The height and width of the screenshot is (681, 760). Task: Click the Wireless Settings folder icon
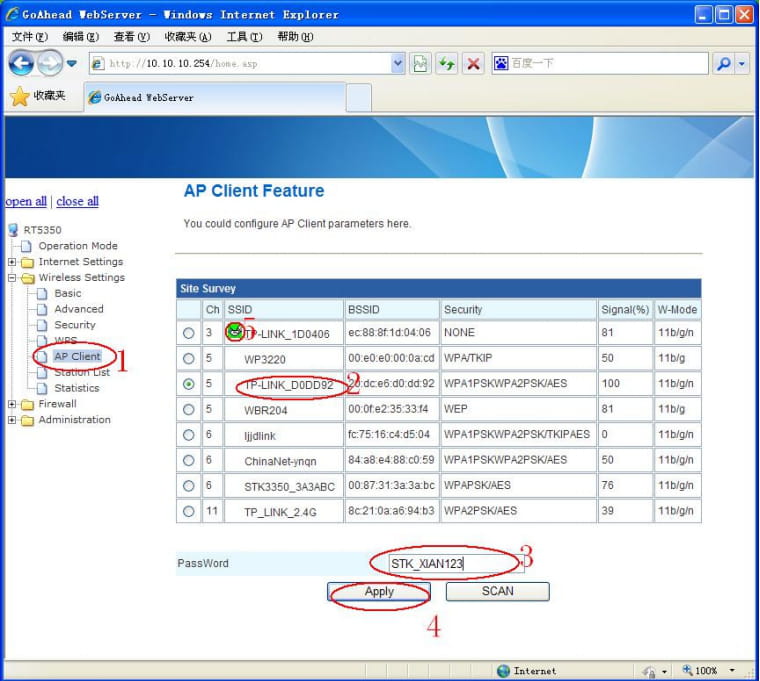tap(28, 278)
